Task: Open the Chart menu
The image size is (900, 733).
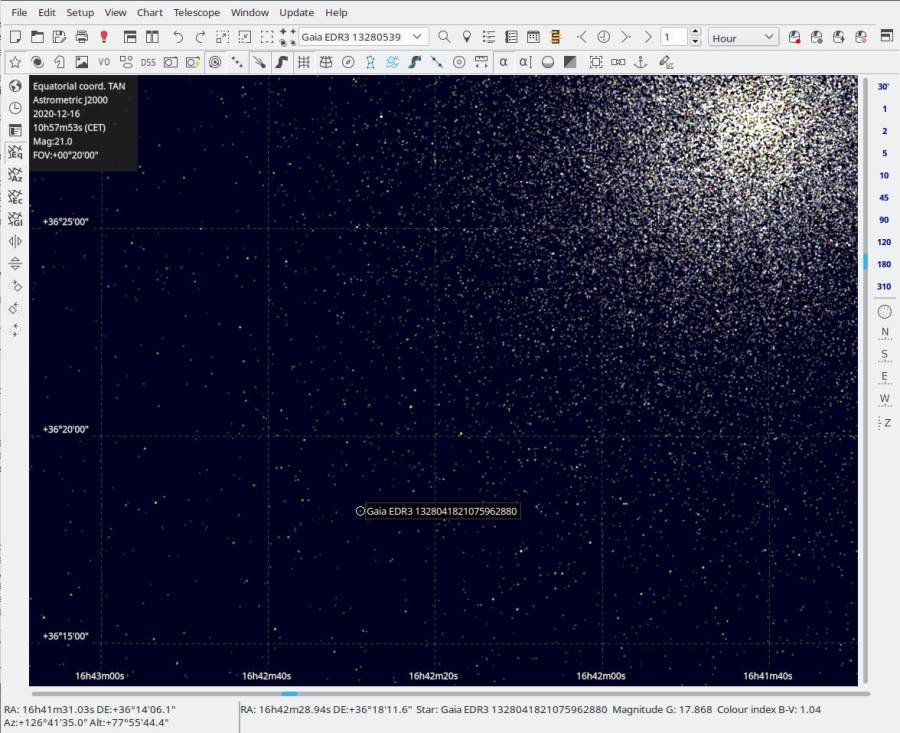Action: pyautogui.click(x=150, y=12)
